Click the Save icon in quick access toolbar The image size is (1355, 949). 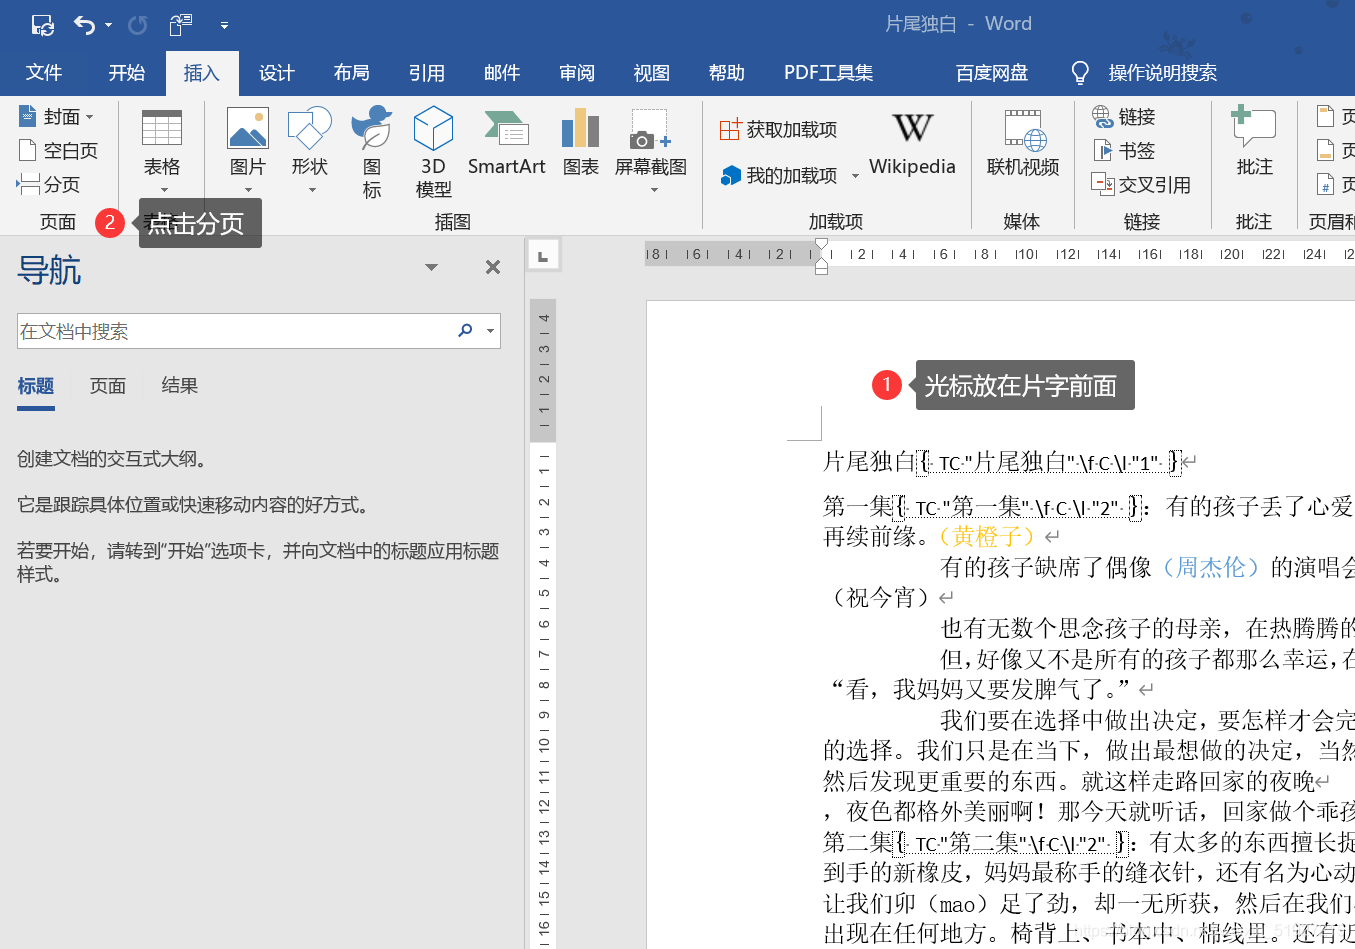[x=42, y=25]
